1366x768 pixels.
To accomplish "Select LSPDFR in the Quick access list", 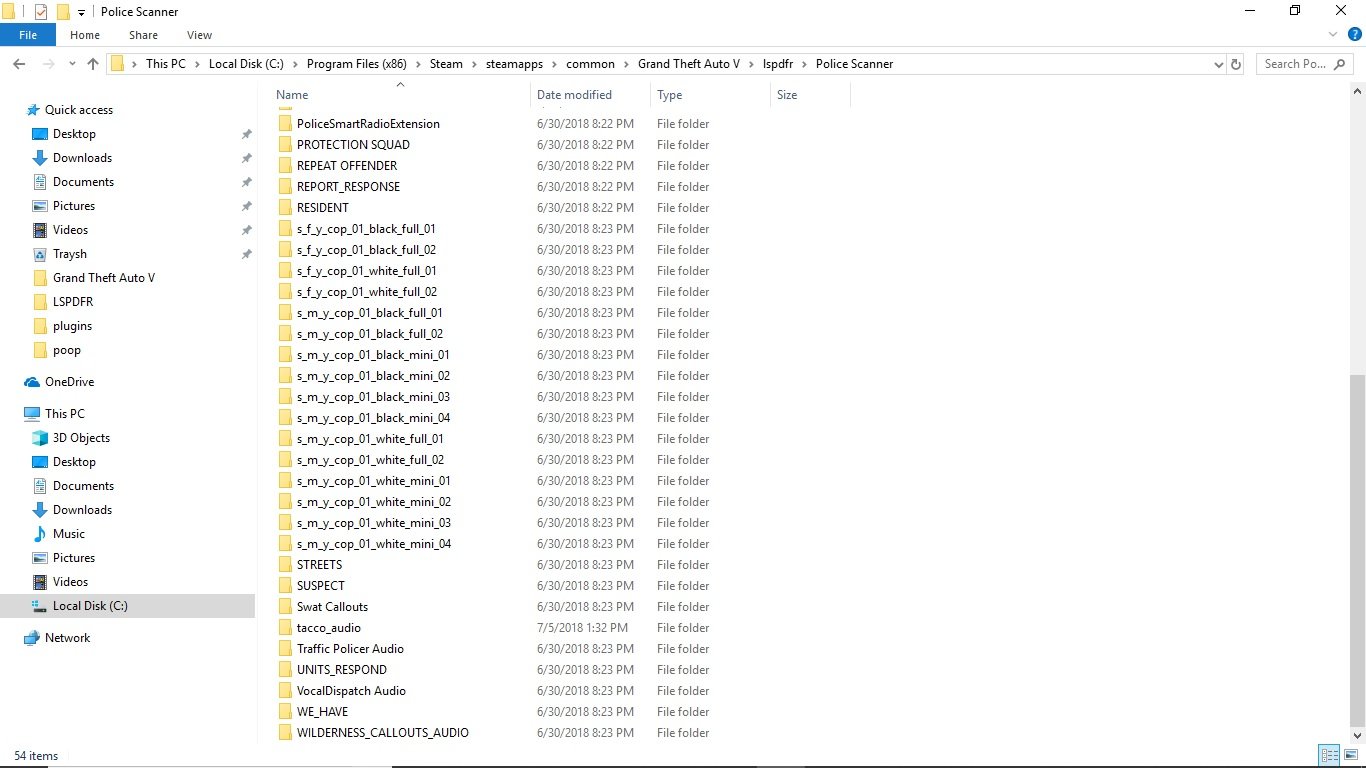I will tap(73, 302).
